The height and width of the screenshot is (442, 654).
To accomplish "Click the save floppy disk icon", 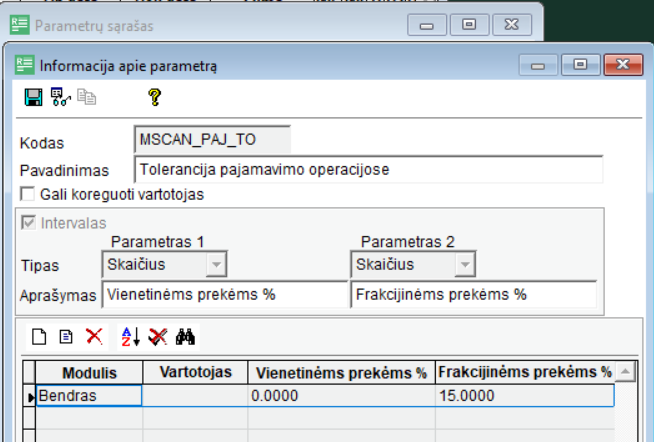I will (33, 97).
